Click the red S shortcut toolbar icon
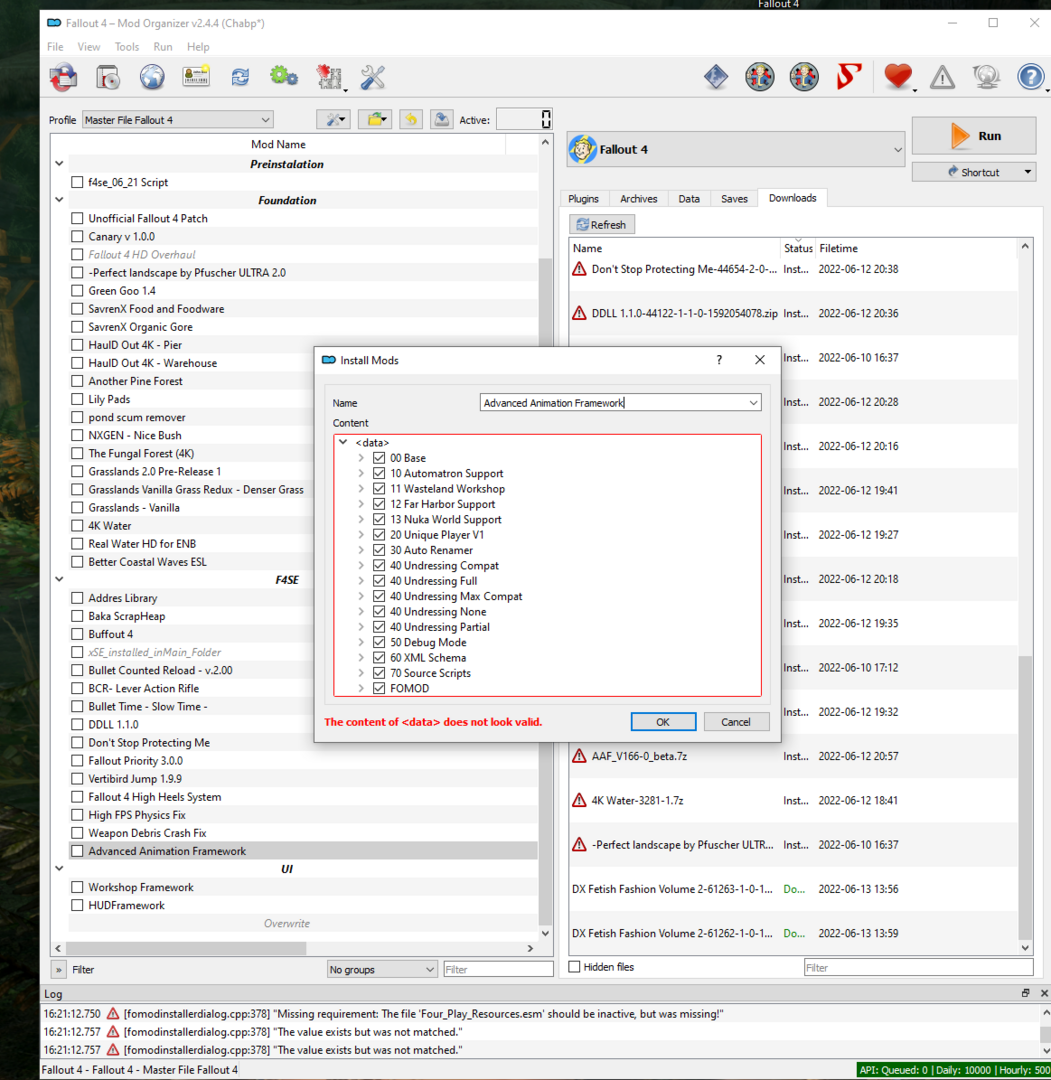This screenshot has width=1051, height=1080. (849, 76)
